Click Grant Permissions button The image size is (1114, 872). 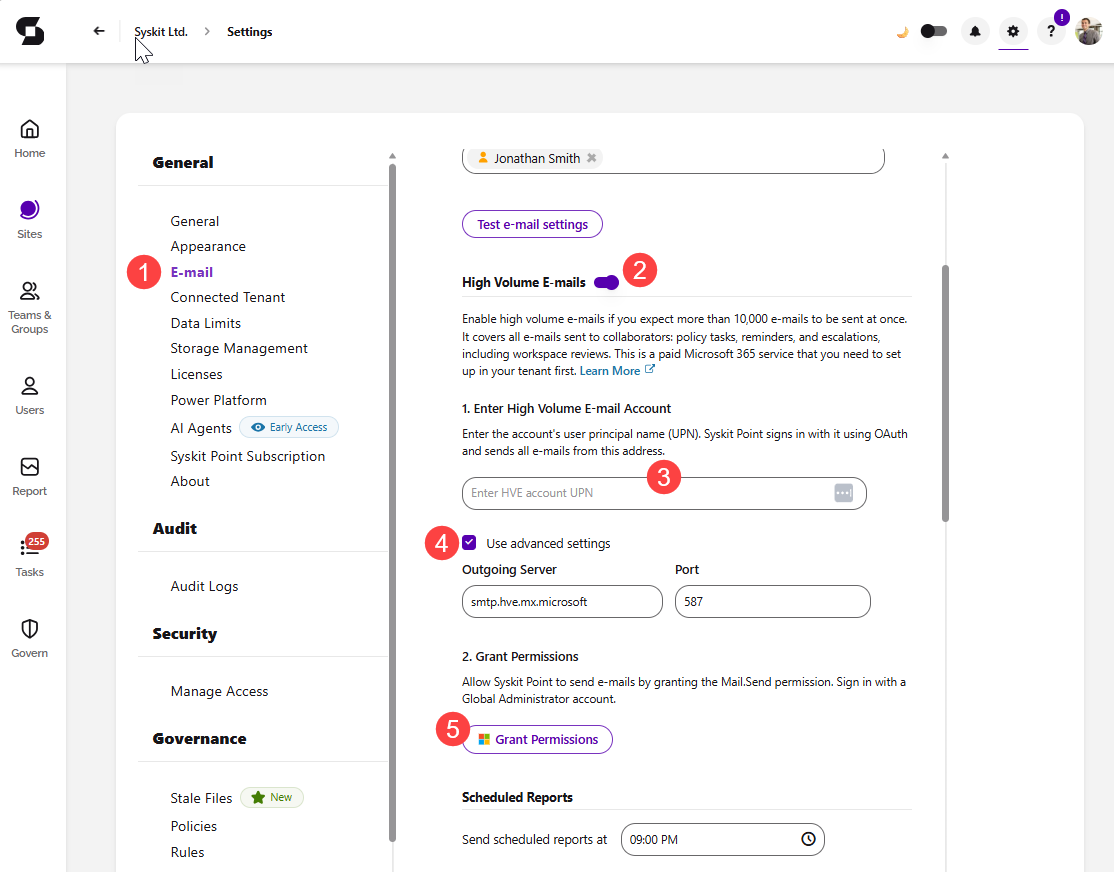coord(537,740)
